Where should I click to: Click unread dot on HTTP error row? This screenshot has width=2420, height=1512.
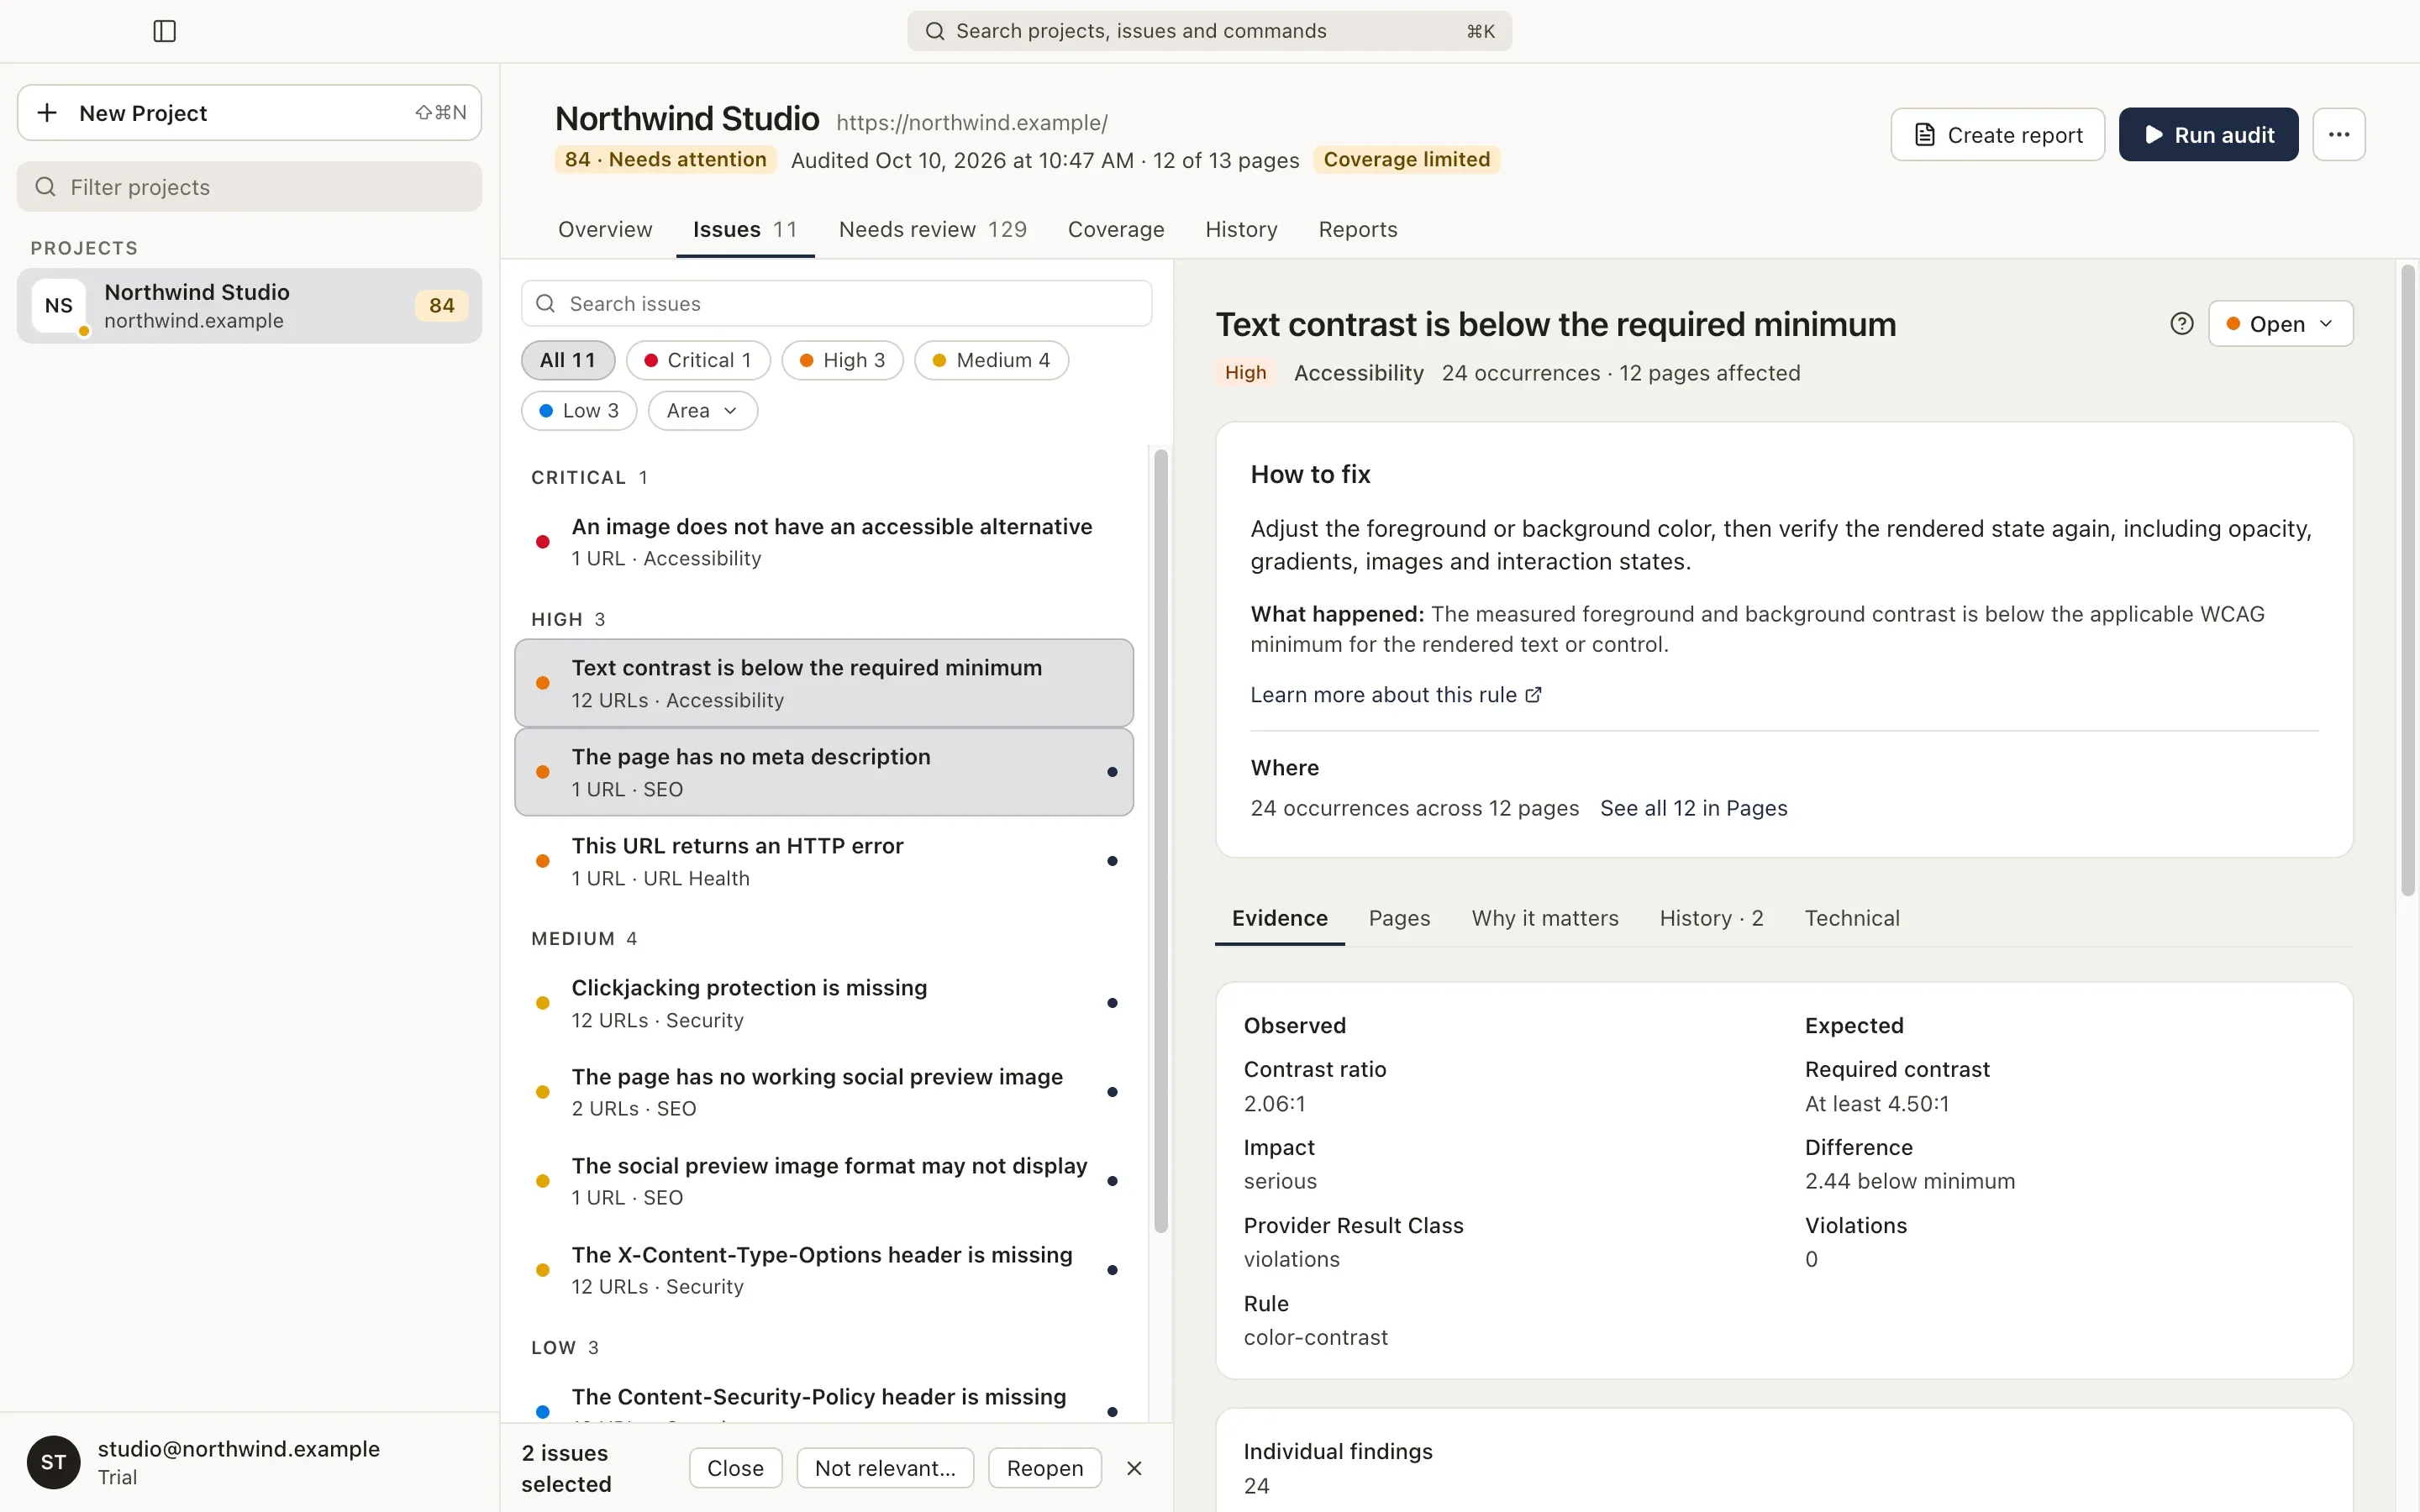pyautogui.click(x=1112, y=861)
